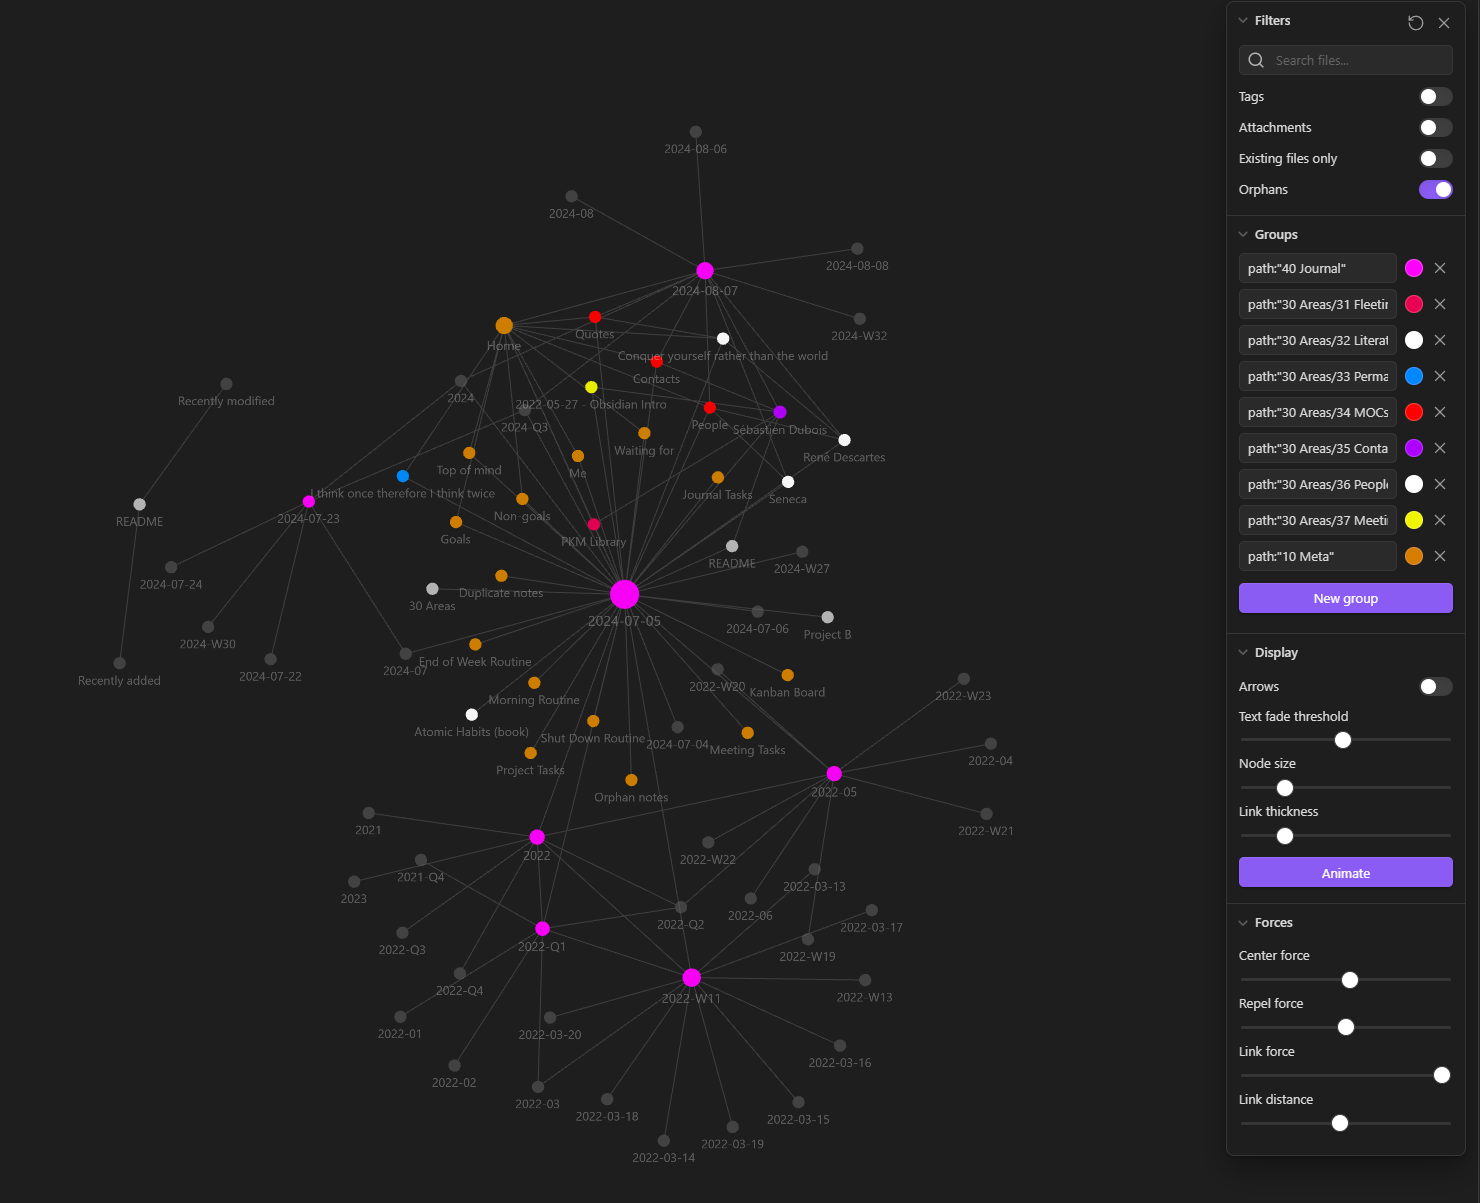1480x1203 pixels.
Task: Open blue color swatch for 33 Permanent group
Action: coord(1414,376)
